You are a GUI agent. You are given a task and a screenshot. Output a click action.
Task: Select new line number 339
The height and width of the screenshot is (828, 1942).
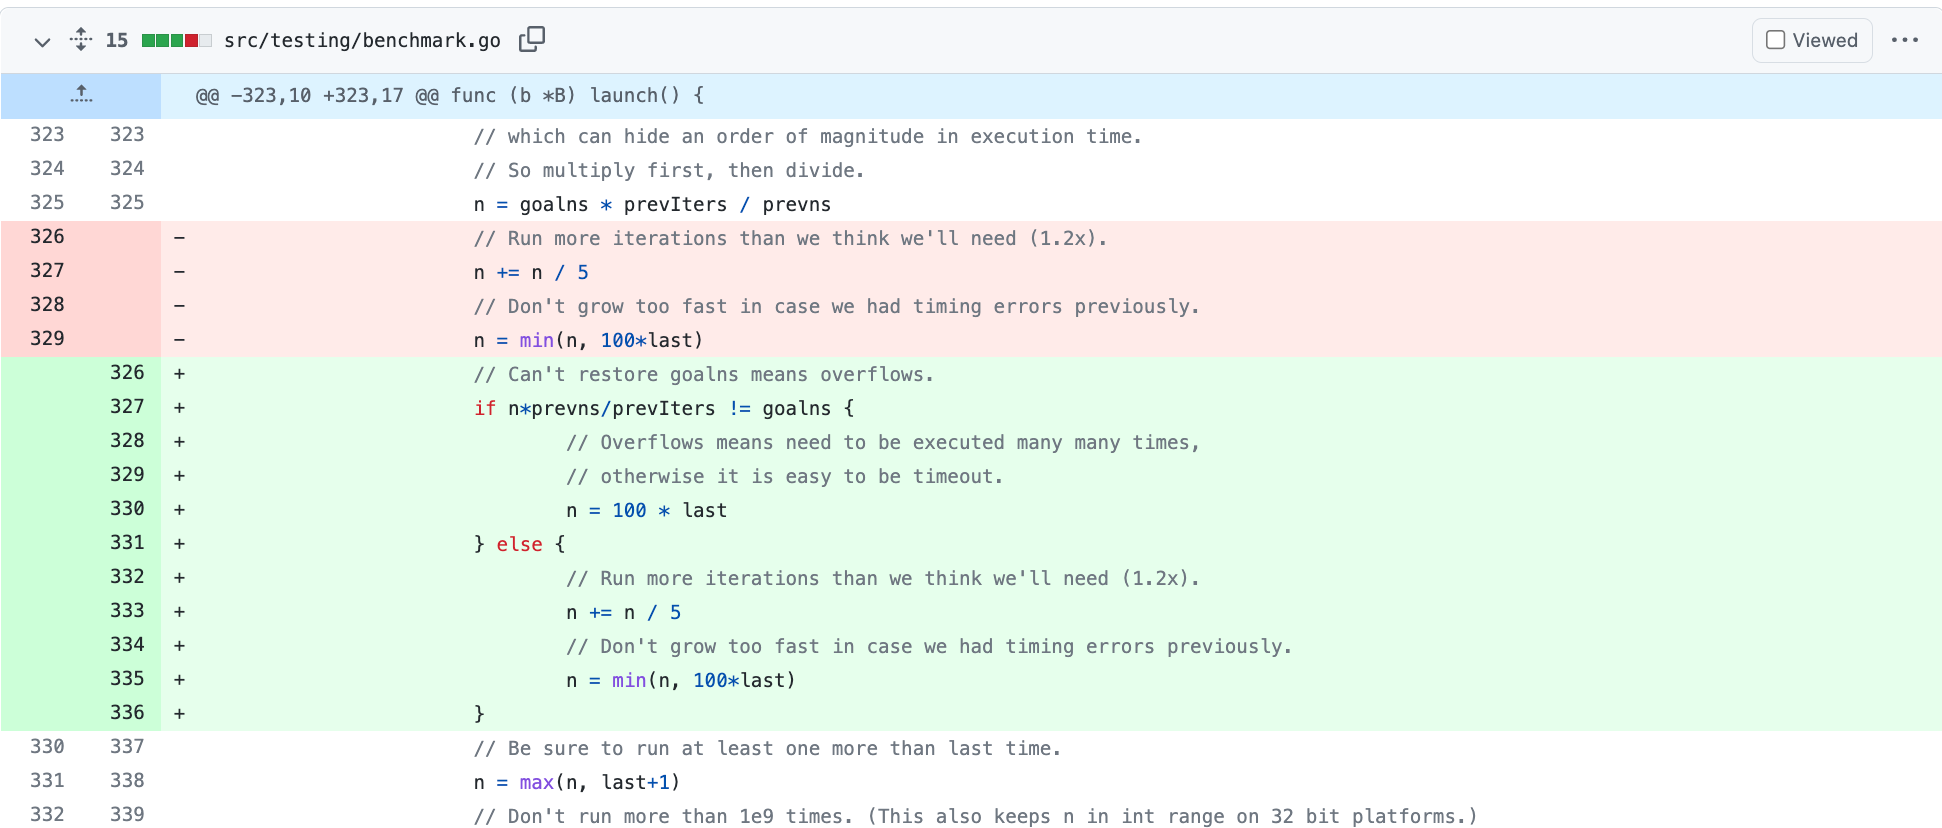point(127,814)
